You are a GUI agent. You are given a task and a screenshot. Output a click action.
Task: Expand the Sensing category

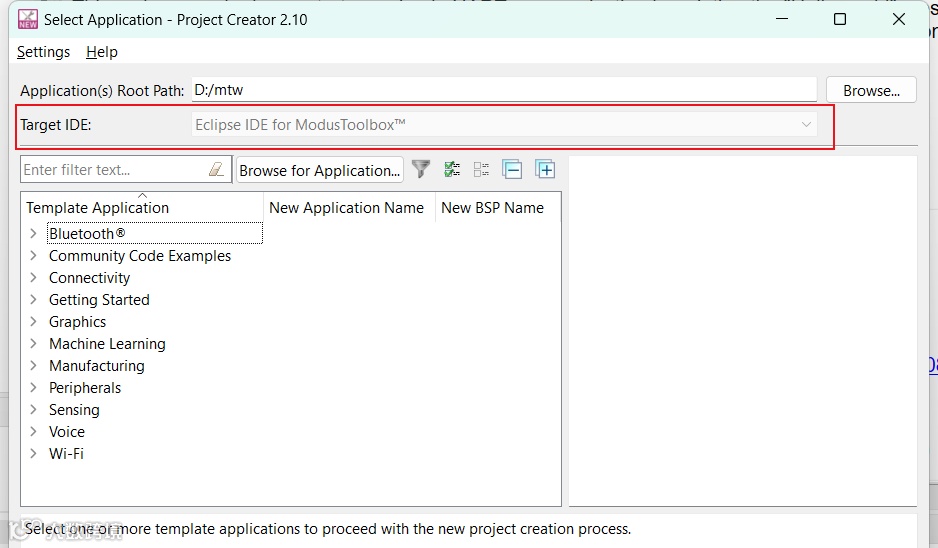coord(34,410)
